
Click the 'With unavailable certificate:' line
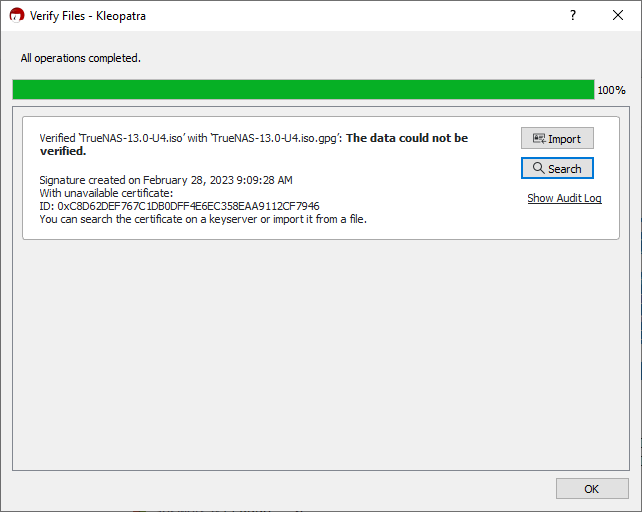click(x=106, y=193)
